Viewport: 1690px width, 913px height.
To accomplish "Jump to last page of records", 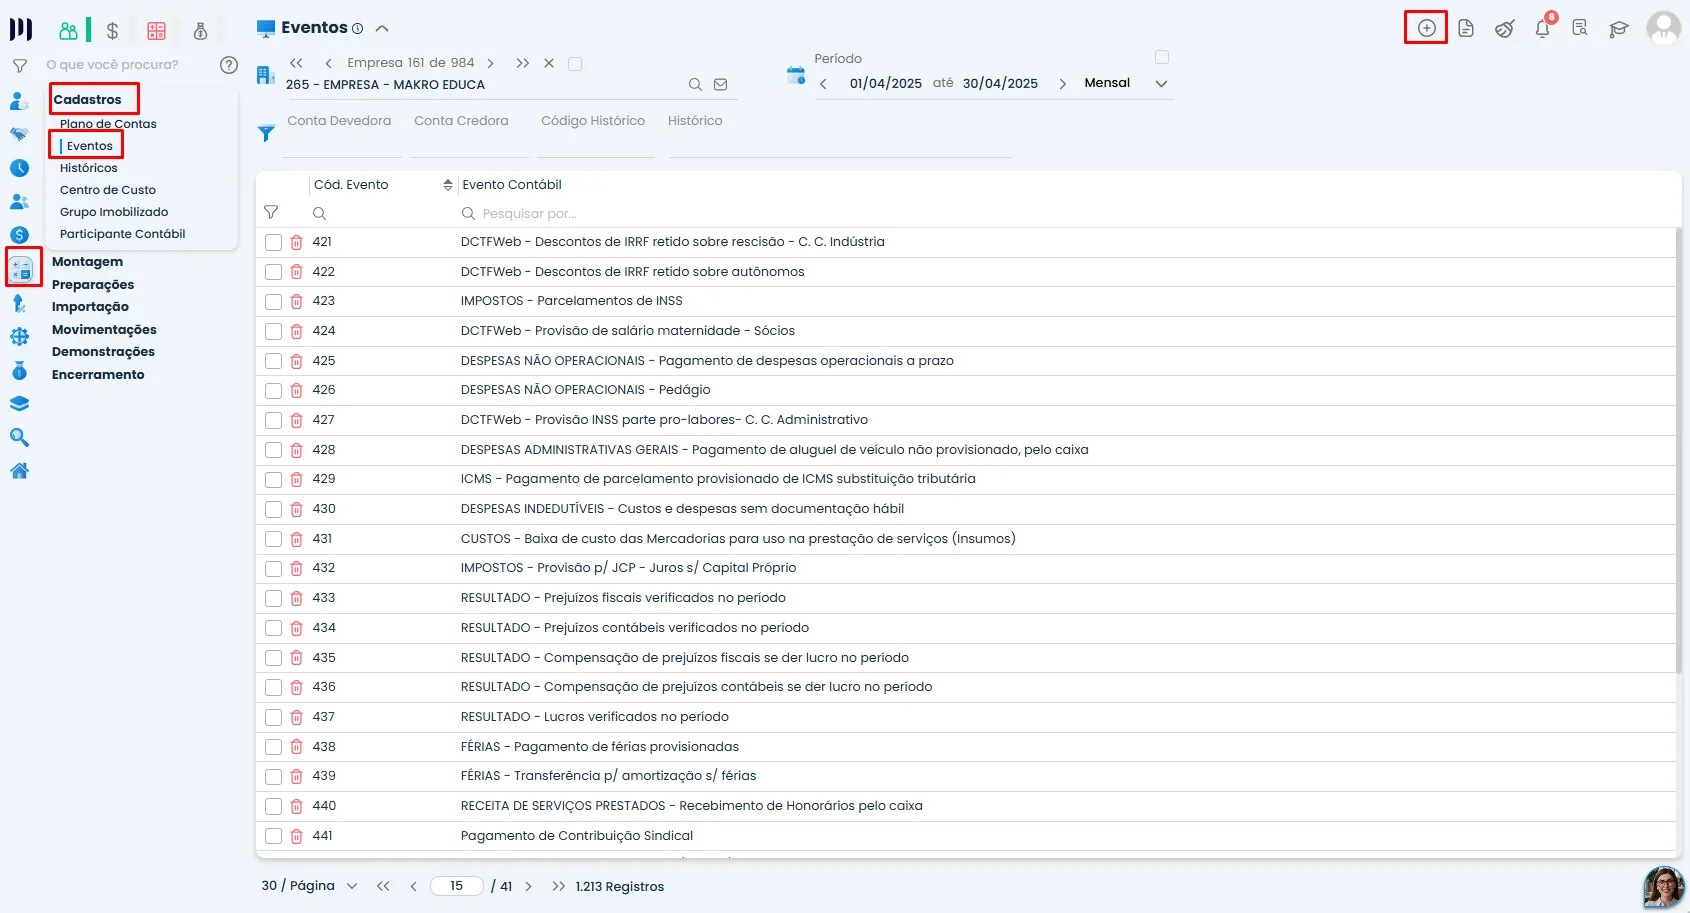I will [558, 886].
